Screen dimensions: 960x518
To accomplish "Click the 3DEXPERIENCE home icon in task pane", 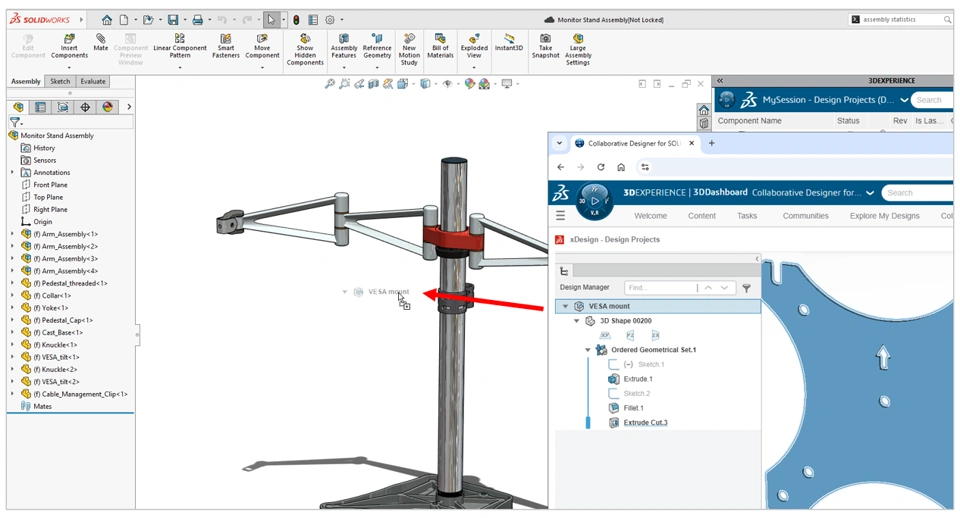I will pos(703,110).
